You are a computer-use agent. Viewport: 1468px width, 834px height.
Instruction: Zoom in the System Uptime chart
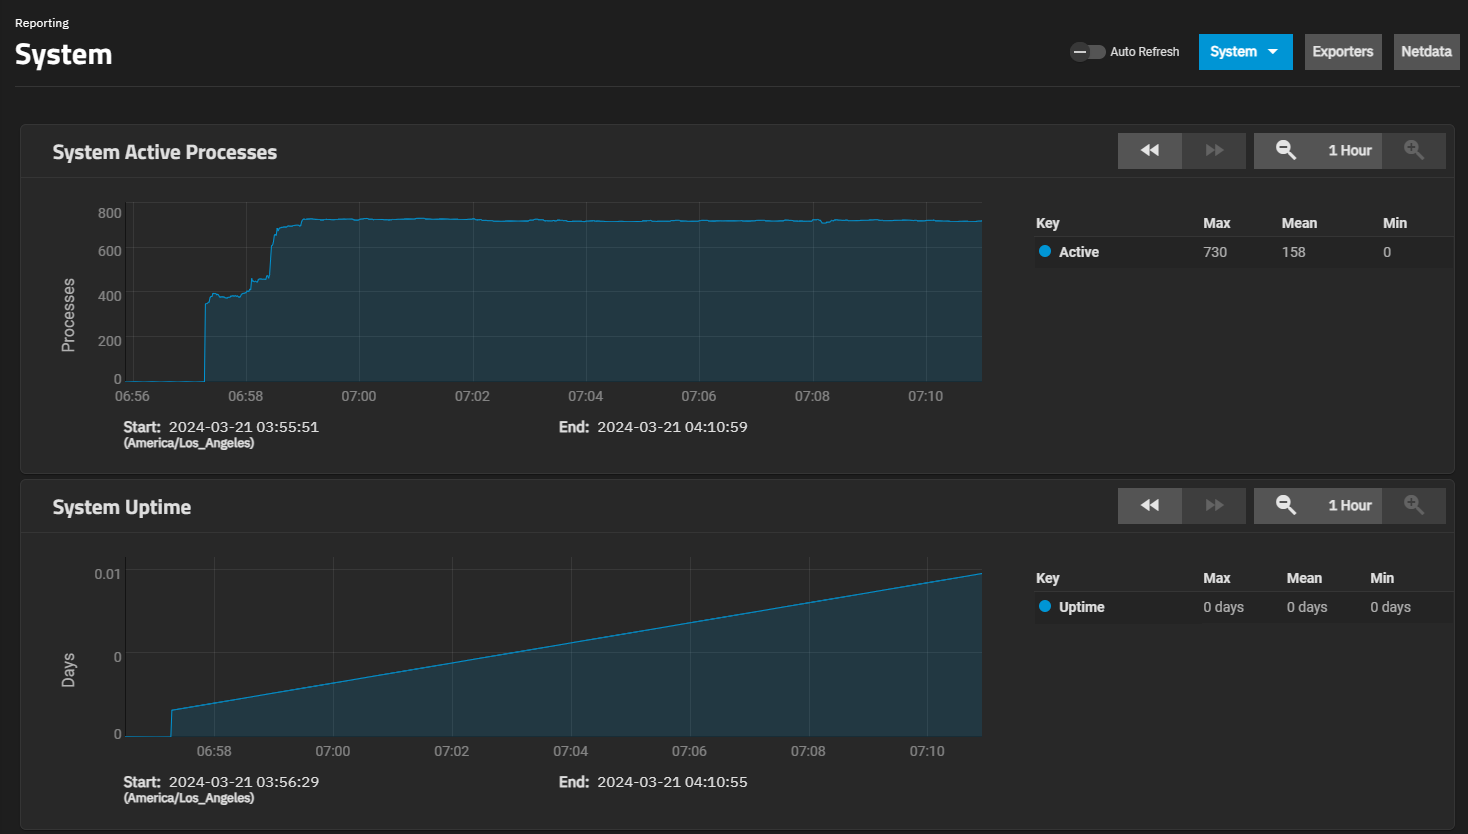(1413, 506)
